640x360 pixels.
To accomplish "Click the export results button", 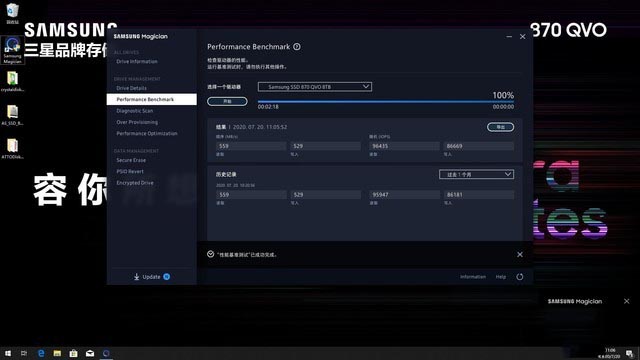I will [x=500, y=127].
